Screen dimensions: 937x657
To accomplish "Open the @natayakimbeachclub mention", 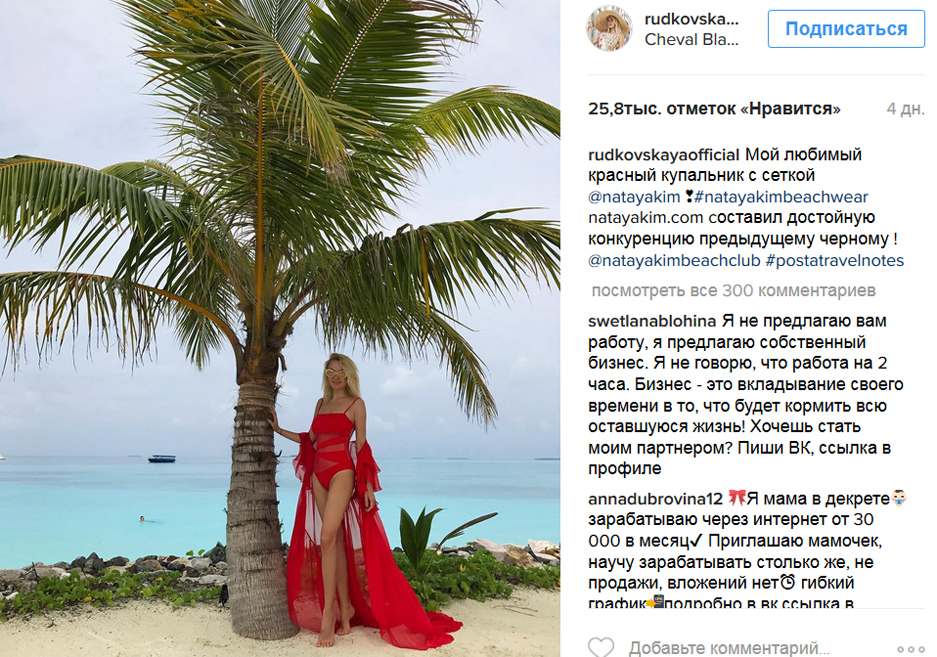I will click(674, 261).
